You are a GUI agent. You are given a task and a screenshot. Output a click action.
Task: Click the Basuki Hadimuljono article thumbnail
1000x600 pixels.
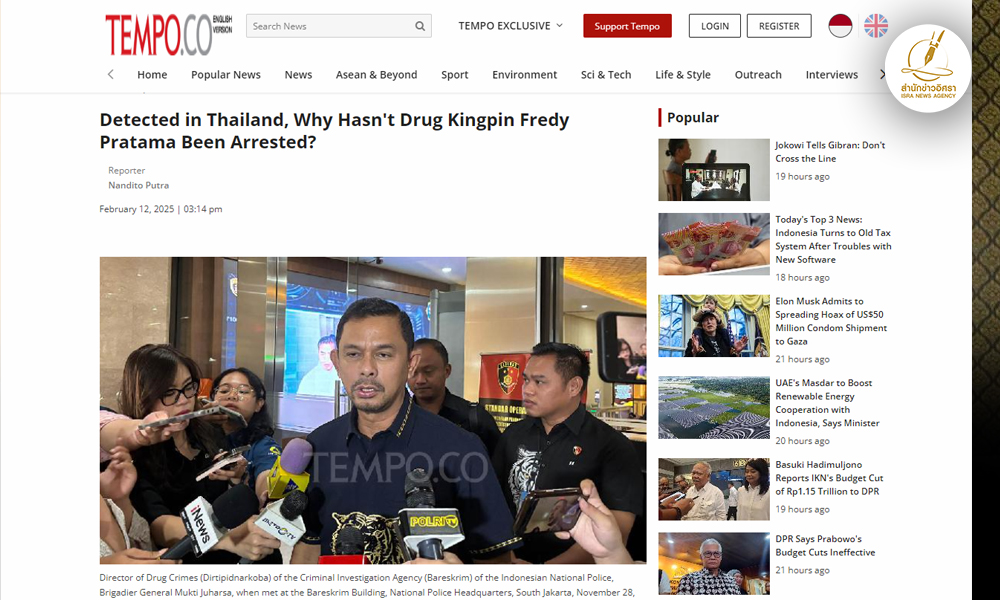pyautogui.click(x=714, y=489)
